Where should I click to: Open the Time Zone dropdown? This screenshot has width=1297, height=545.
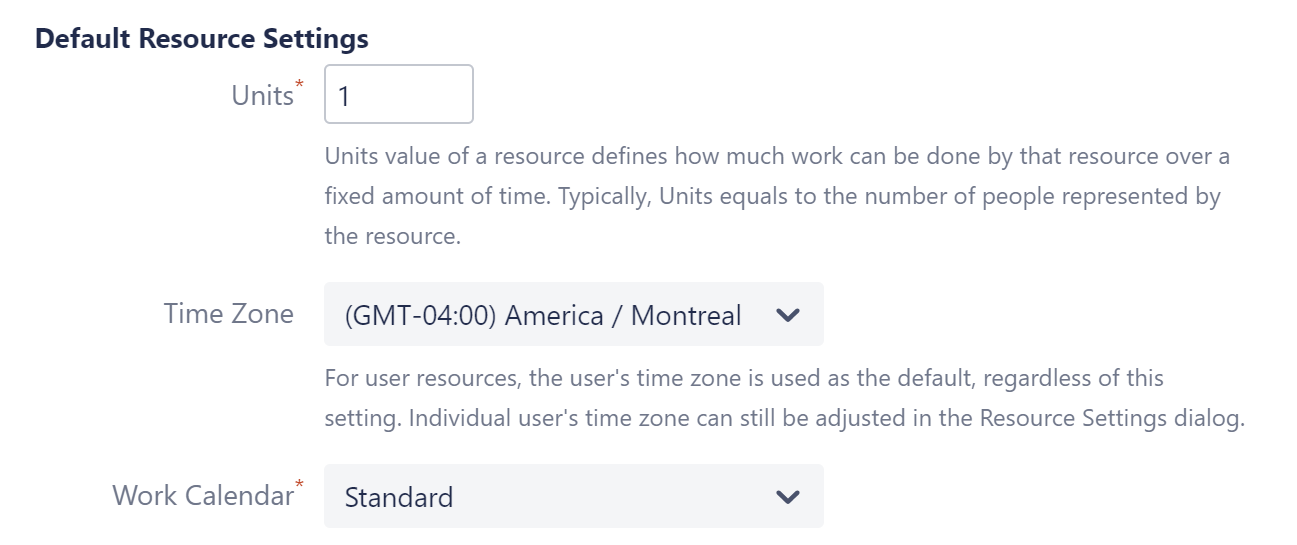573,315
